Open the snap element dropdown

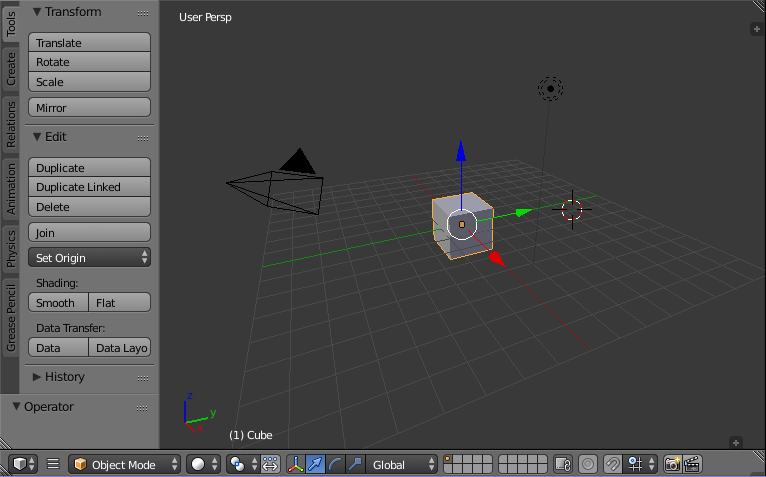(x=641, y=464)
